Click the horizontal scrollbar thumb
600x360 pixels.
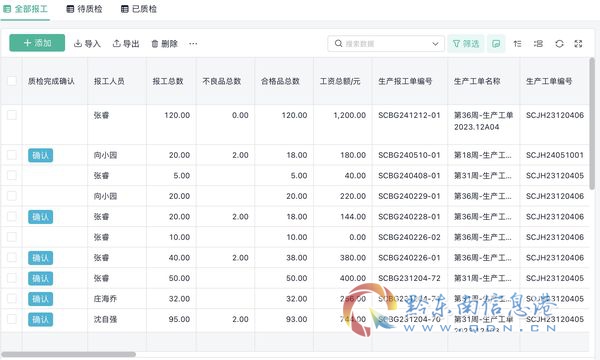click(68, 354)
